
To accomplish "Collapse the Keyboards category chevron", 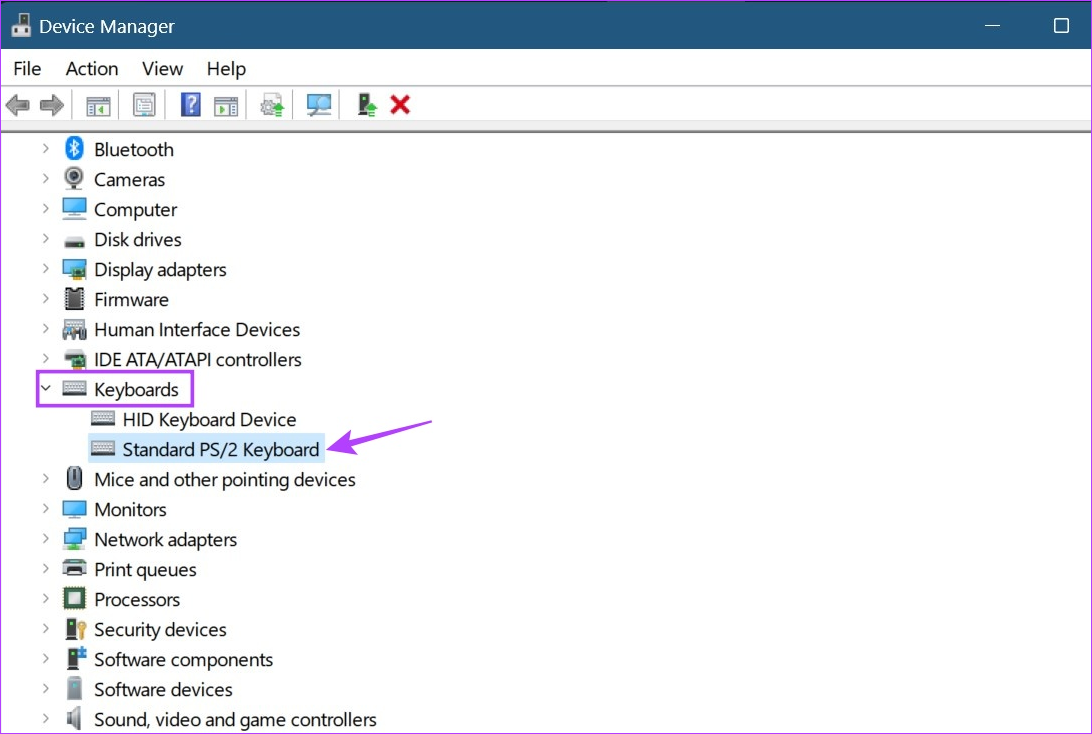I will click(x=46, y=389).
